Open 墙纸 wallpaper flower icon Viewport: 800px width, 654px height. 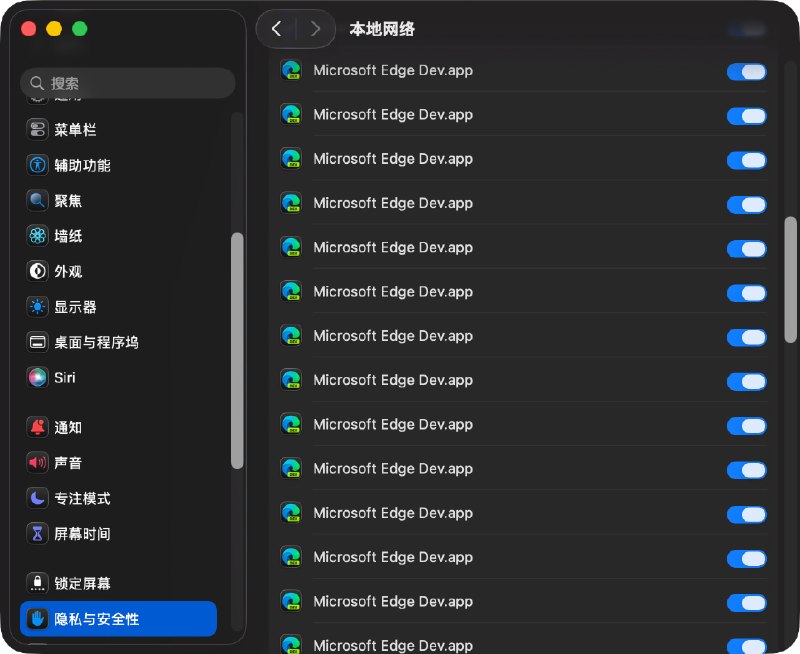click(x=37, y=236)
